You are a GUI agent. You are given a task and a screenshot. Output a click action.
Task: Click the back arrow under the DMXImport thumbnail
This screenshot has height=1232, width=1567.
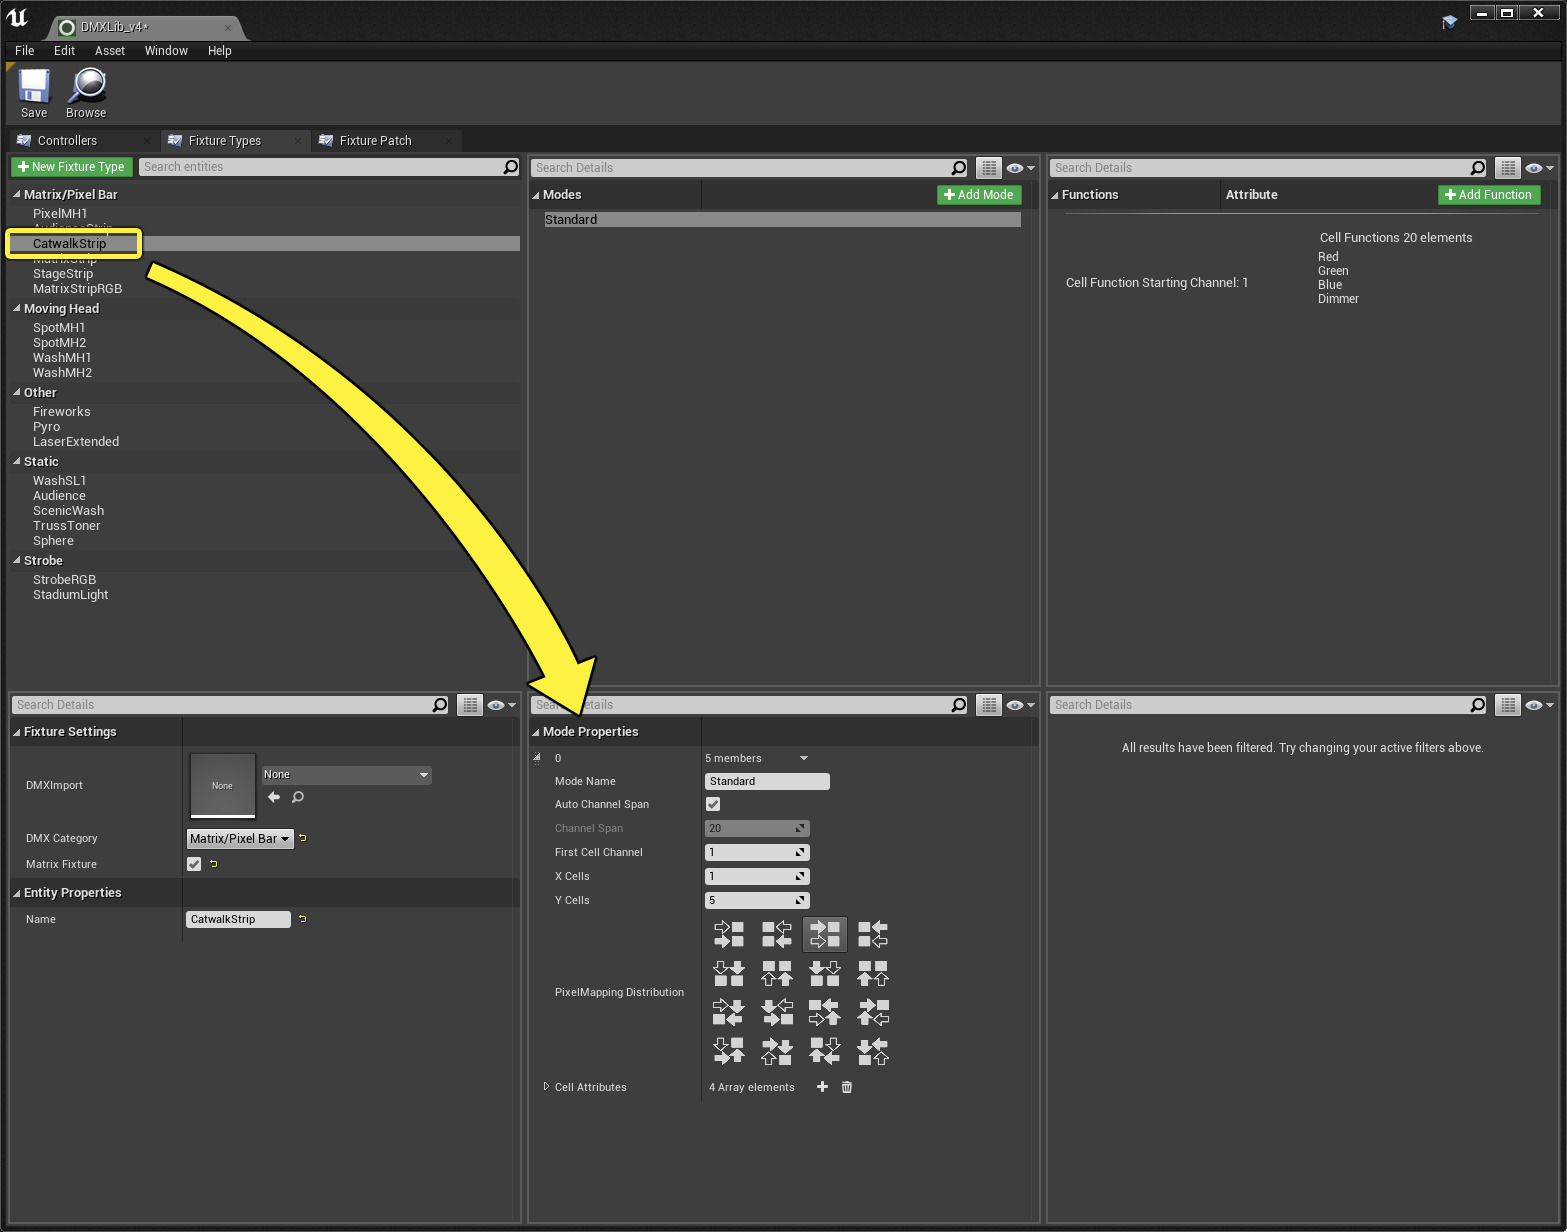point(273,797)
